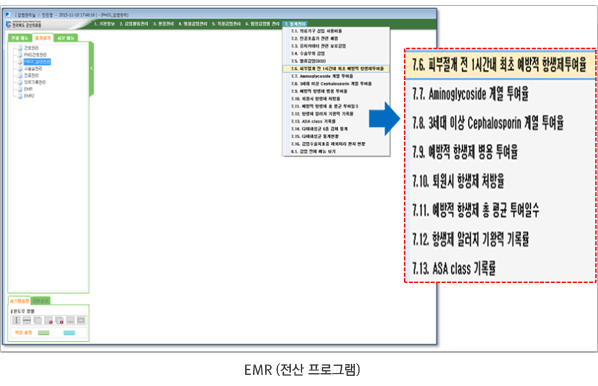Switch to the rightmost green tab above the tree
Image resolution: width=598 pixels, height=386 pixels.
[x=66, y=38]
